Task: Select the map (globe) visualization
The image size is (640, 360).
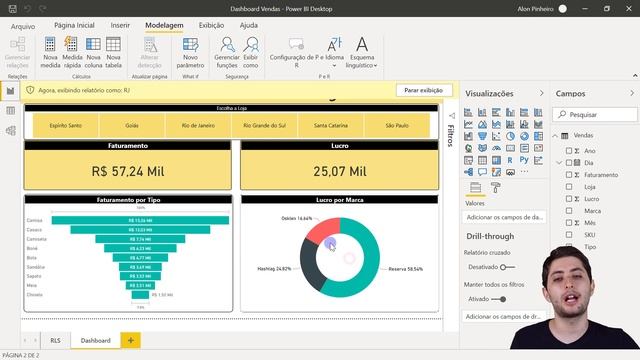Action: (x=468, y=148)
